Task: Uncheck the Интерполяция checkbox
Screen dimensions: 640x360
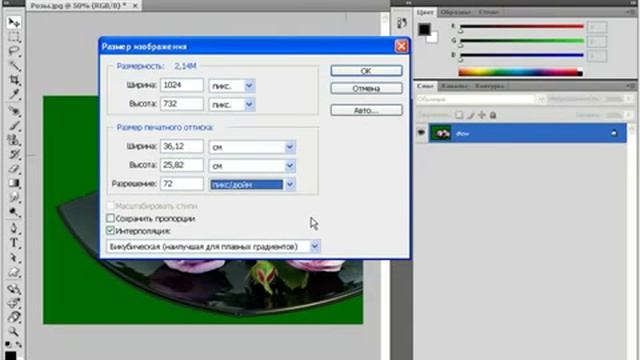Action: [110, 231]
